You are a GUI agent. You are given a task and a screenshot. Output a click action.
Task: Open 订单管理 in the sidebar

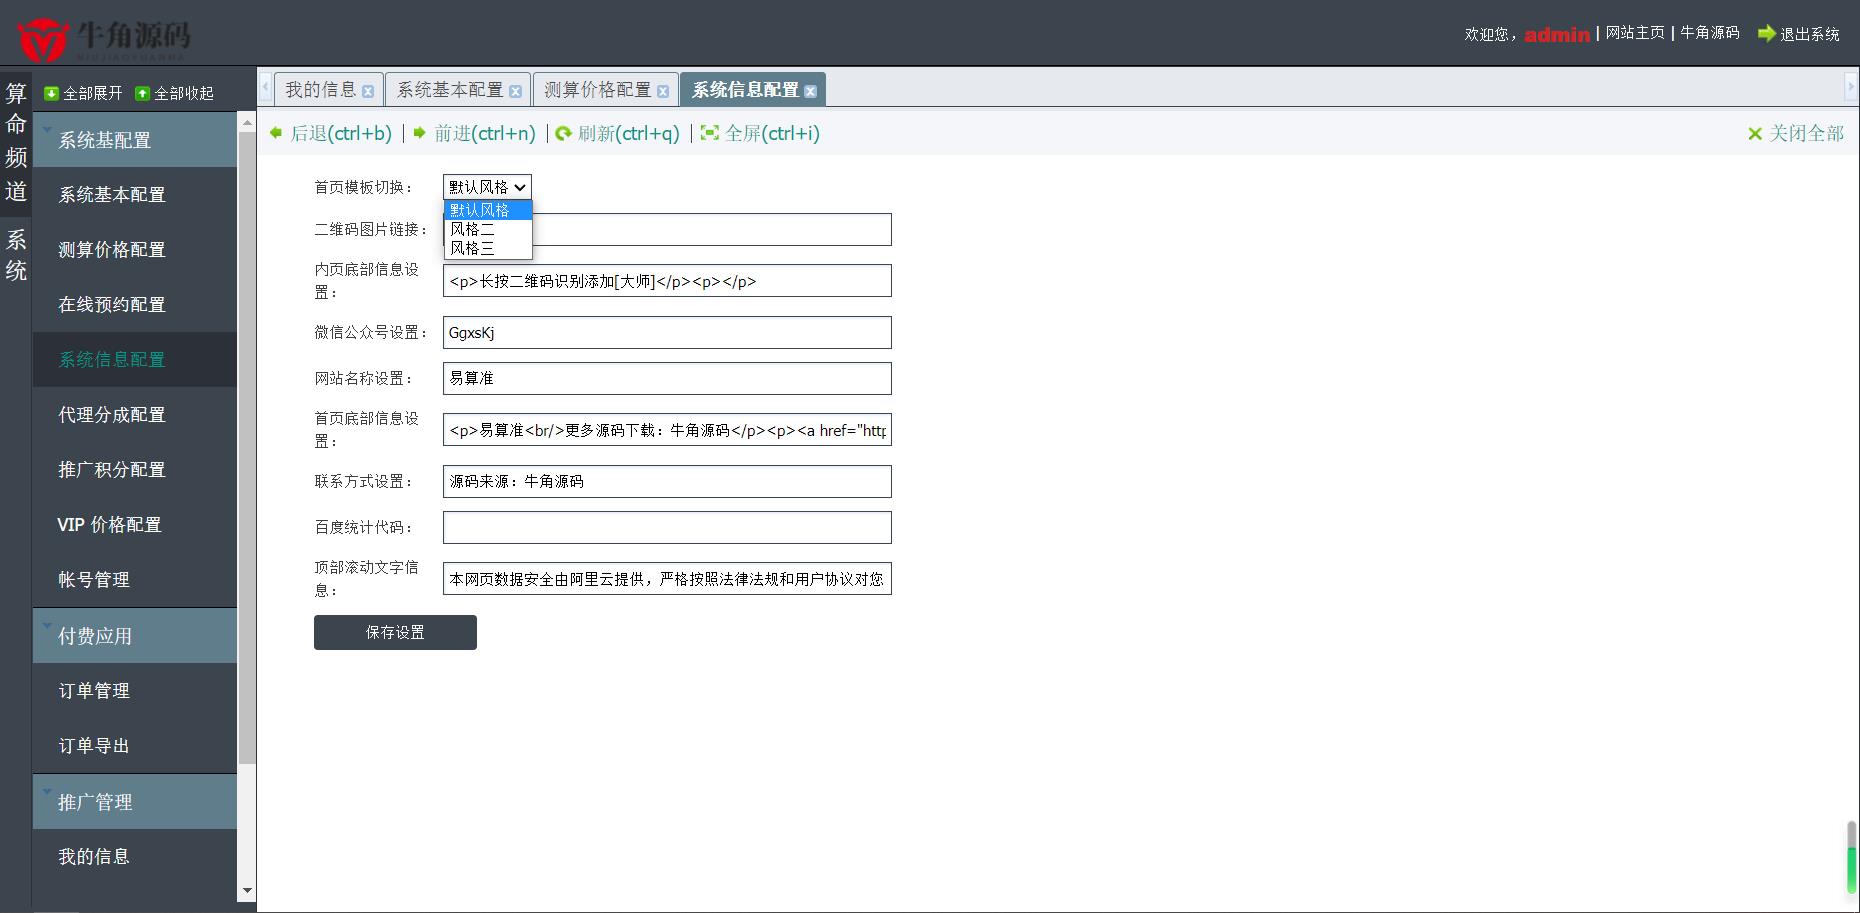tap(135, 691)
